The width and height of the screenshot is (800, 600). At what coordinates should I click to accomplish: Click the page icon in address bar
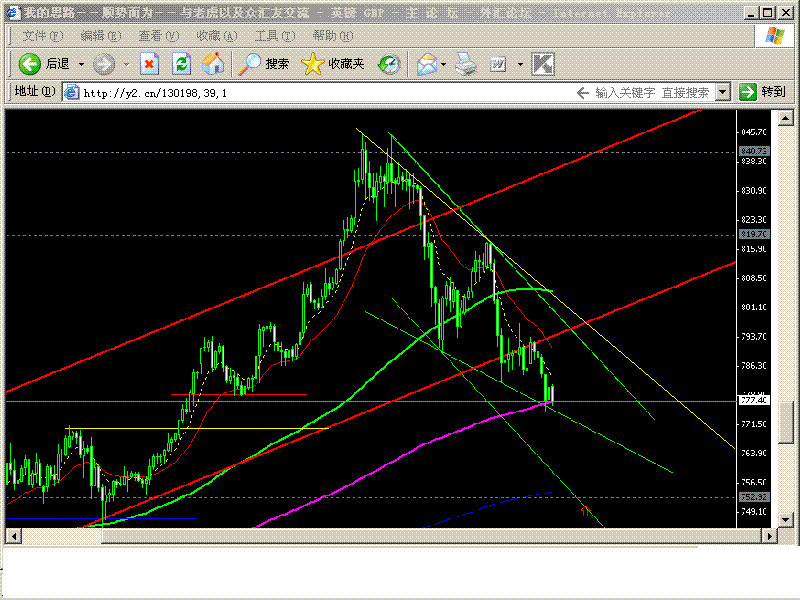(x=72, y=92)
